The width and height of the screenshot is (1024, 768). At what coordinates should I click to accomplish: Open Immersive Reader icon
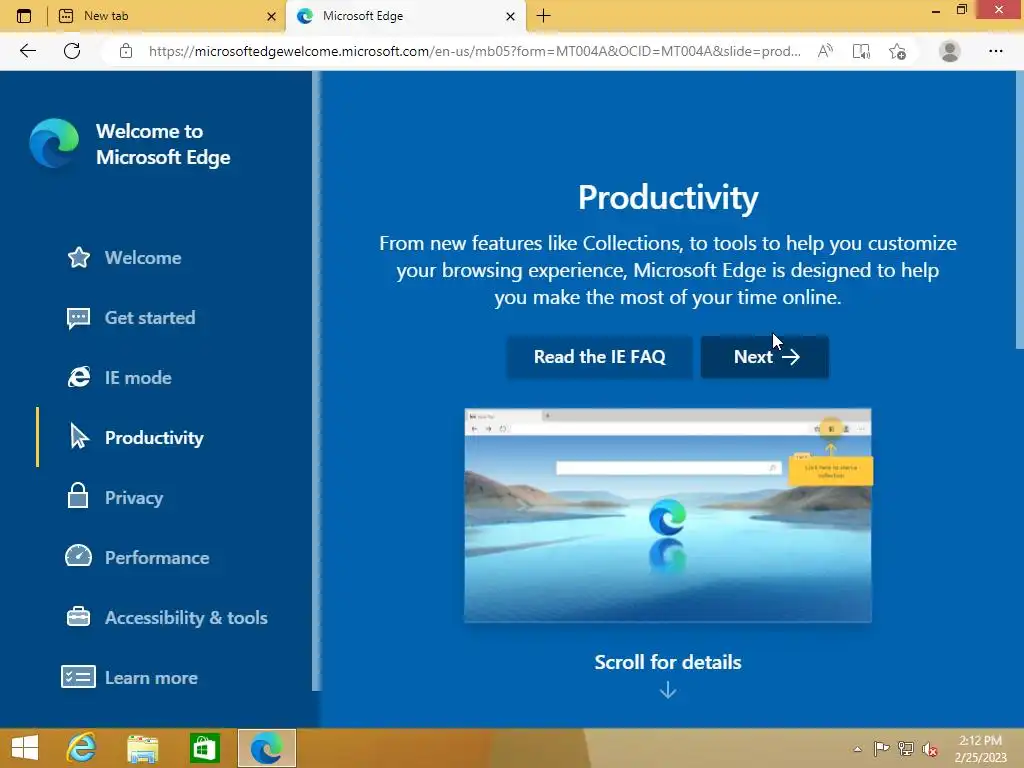[861, 51]
